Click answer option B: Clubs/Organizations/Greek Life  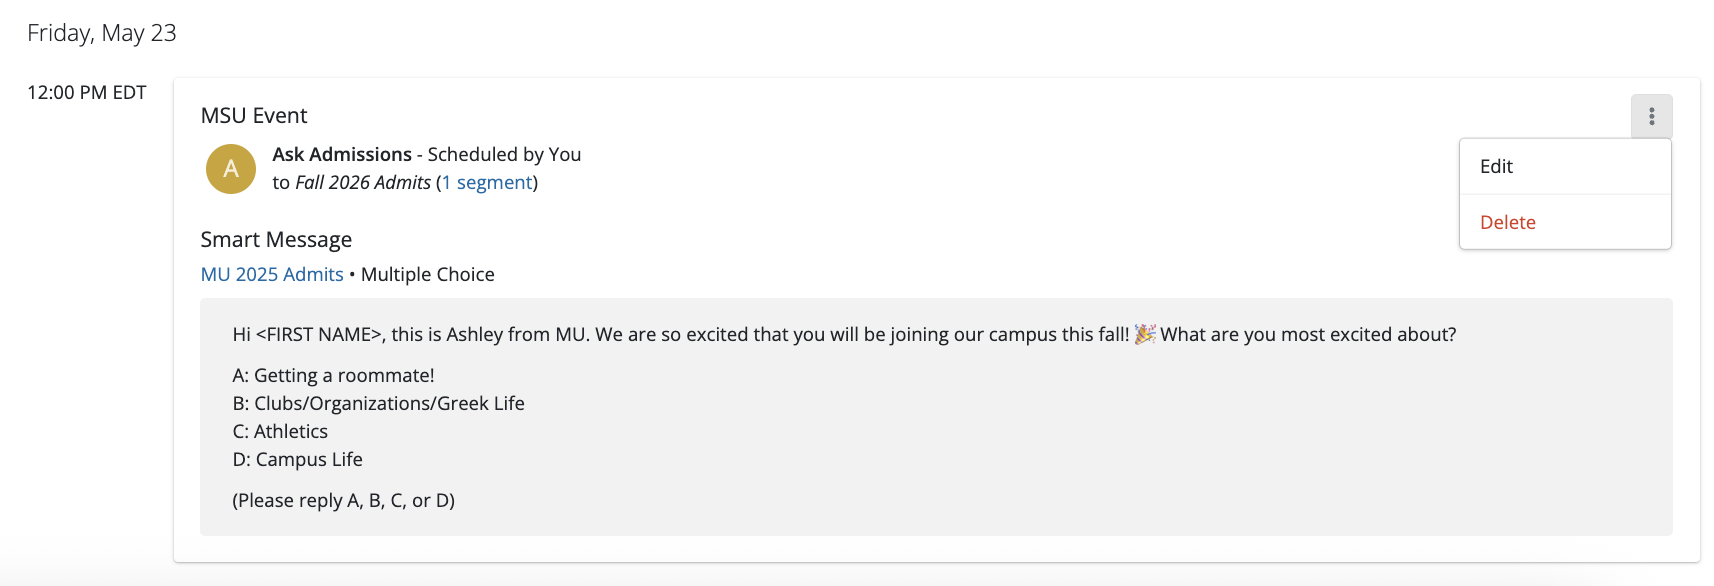pos(378,404)
